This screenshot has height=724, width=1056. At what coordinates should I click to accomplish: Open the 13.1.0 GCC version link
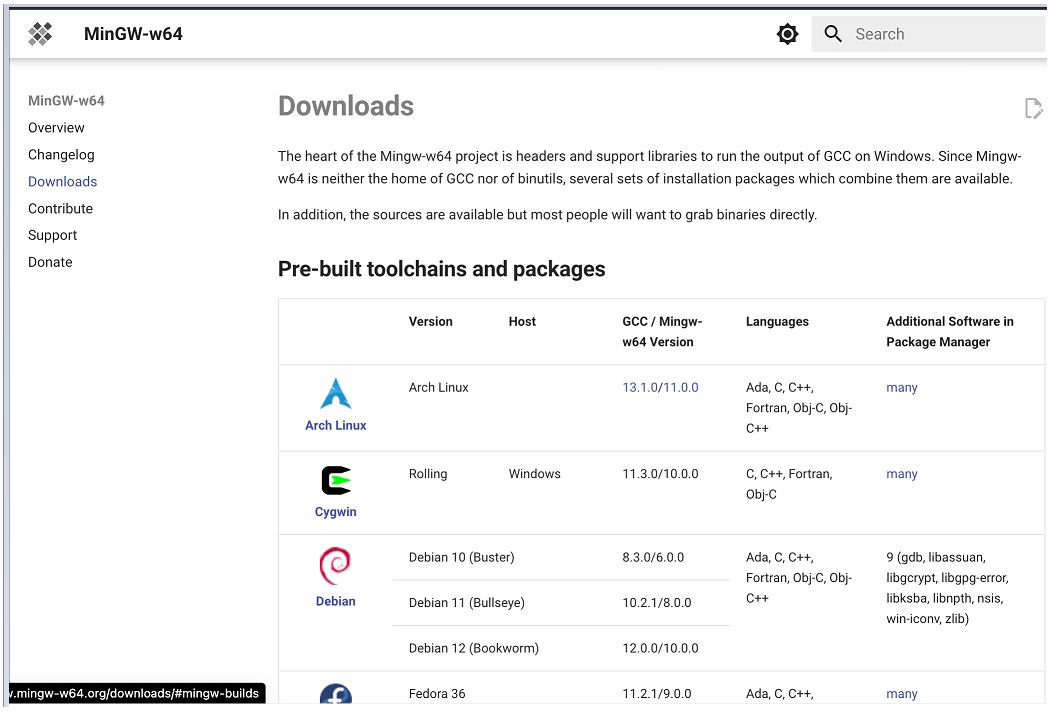coord(639,387)
